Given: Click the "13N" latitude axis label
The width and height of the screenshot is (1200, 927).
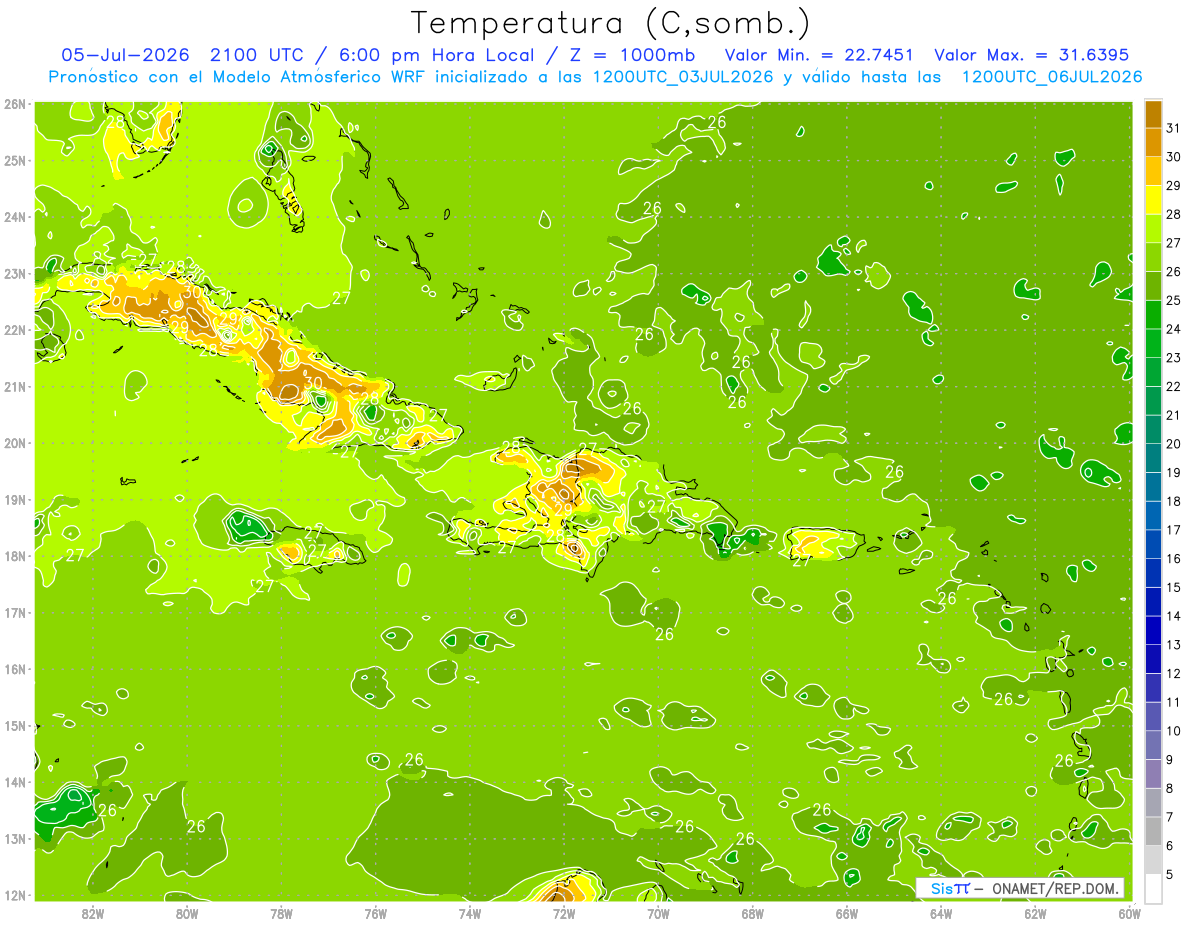Looking at the screenshot, I should tap(15, 838).
